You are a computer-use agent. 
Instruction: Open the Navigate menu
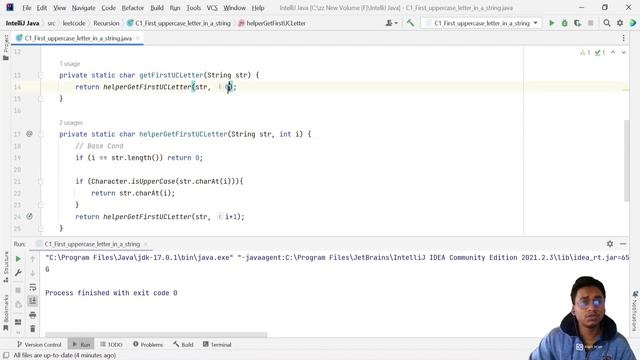83,8
